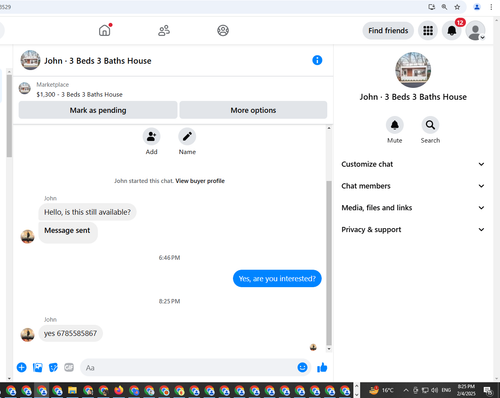Expand the Privacy & support section
500x398 pixels.
tap(413, 229)
